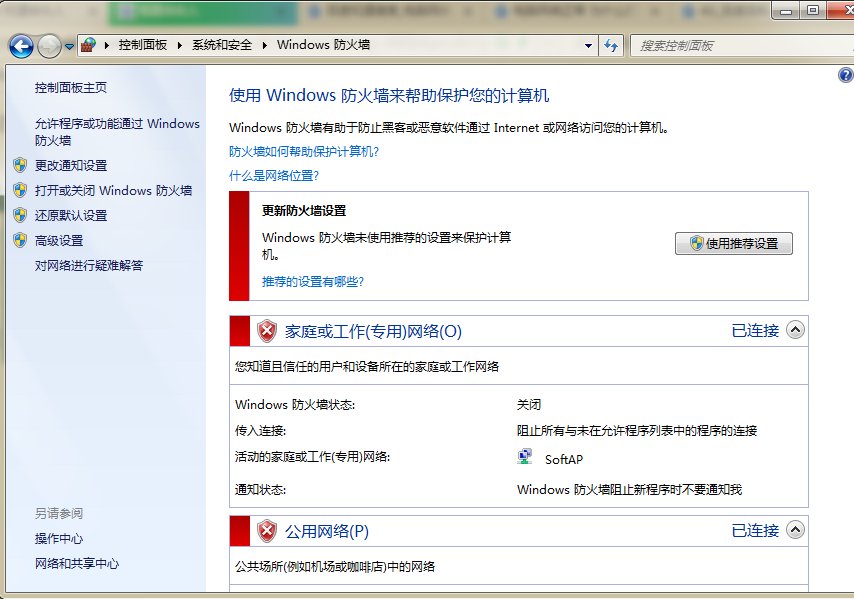
Task: Open 高级设置 in sidebar
Action: [x=59, y=241]
